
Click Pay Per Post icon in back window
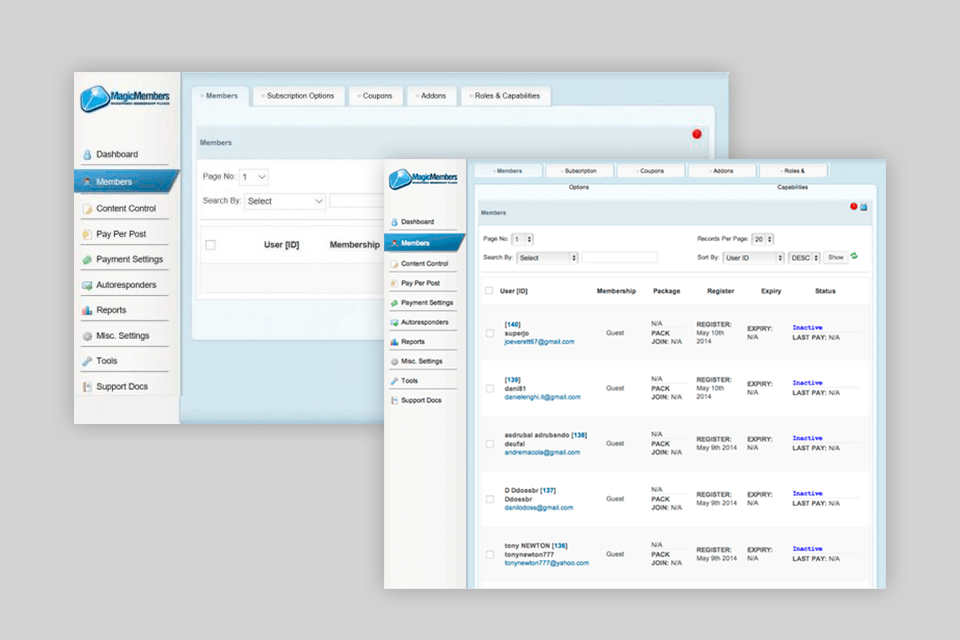[87, 234]
